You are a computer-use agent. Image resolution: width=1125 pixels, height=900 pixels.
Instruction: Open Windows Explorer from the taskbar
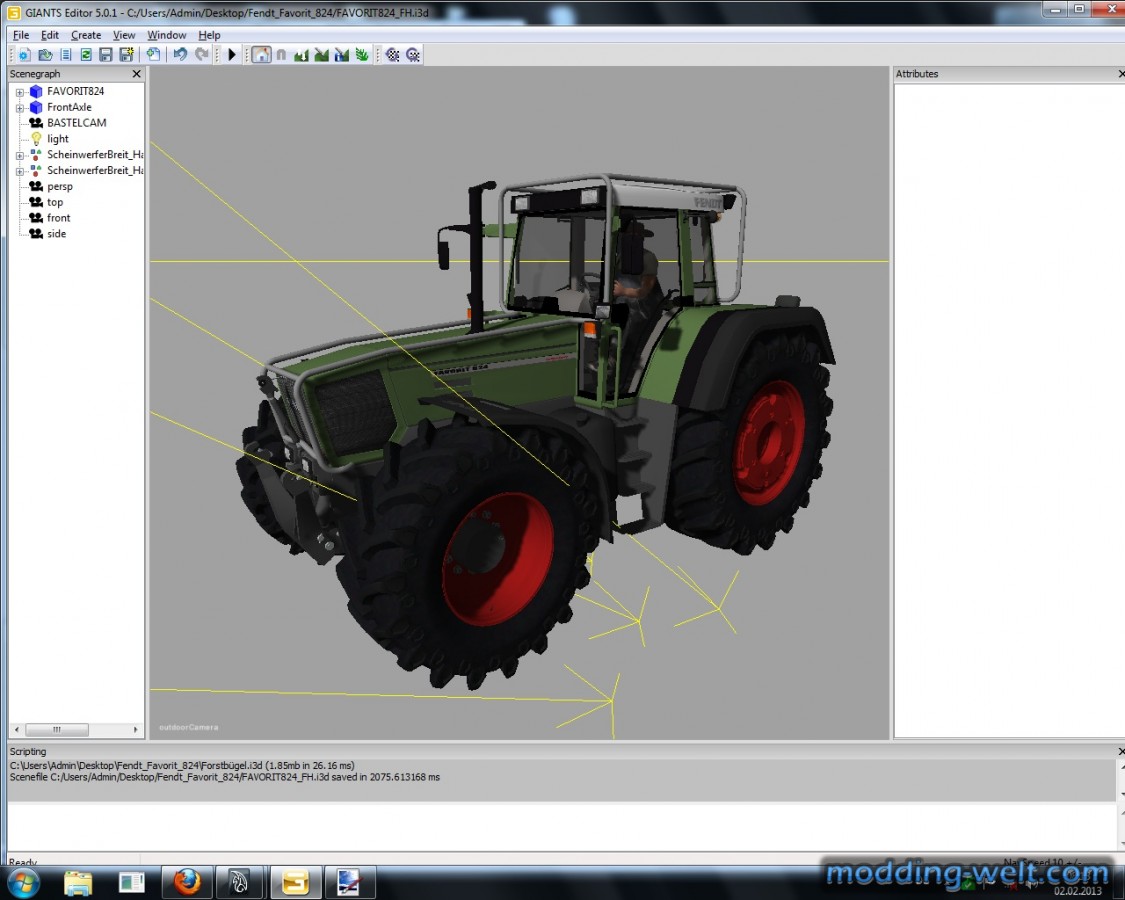[78, 882]
